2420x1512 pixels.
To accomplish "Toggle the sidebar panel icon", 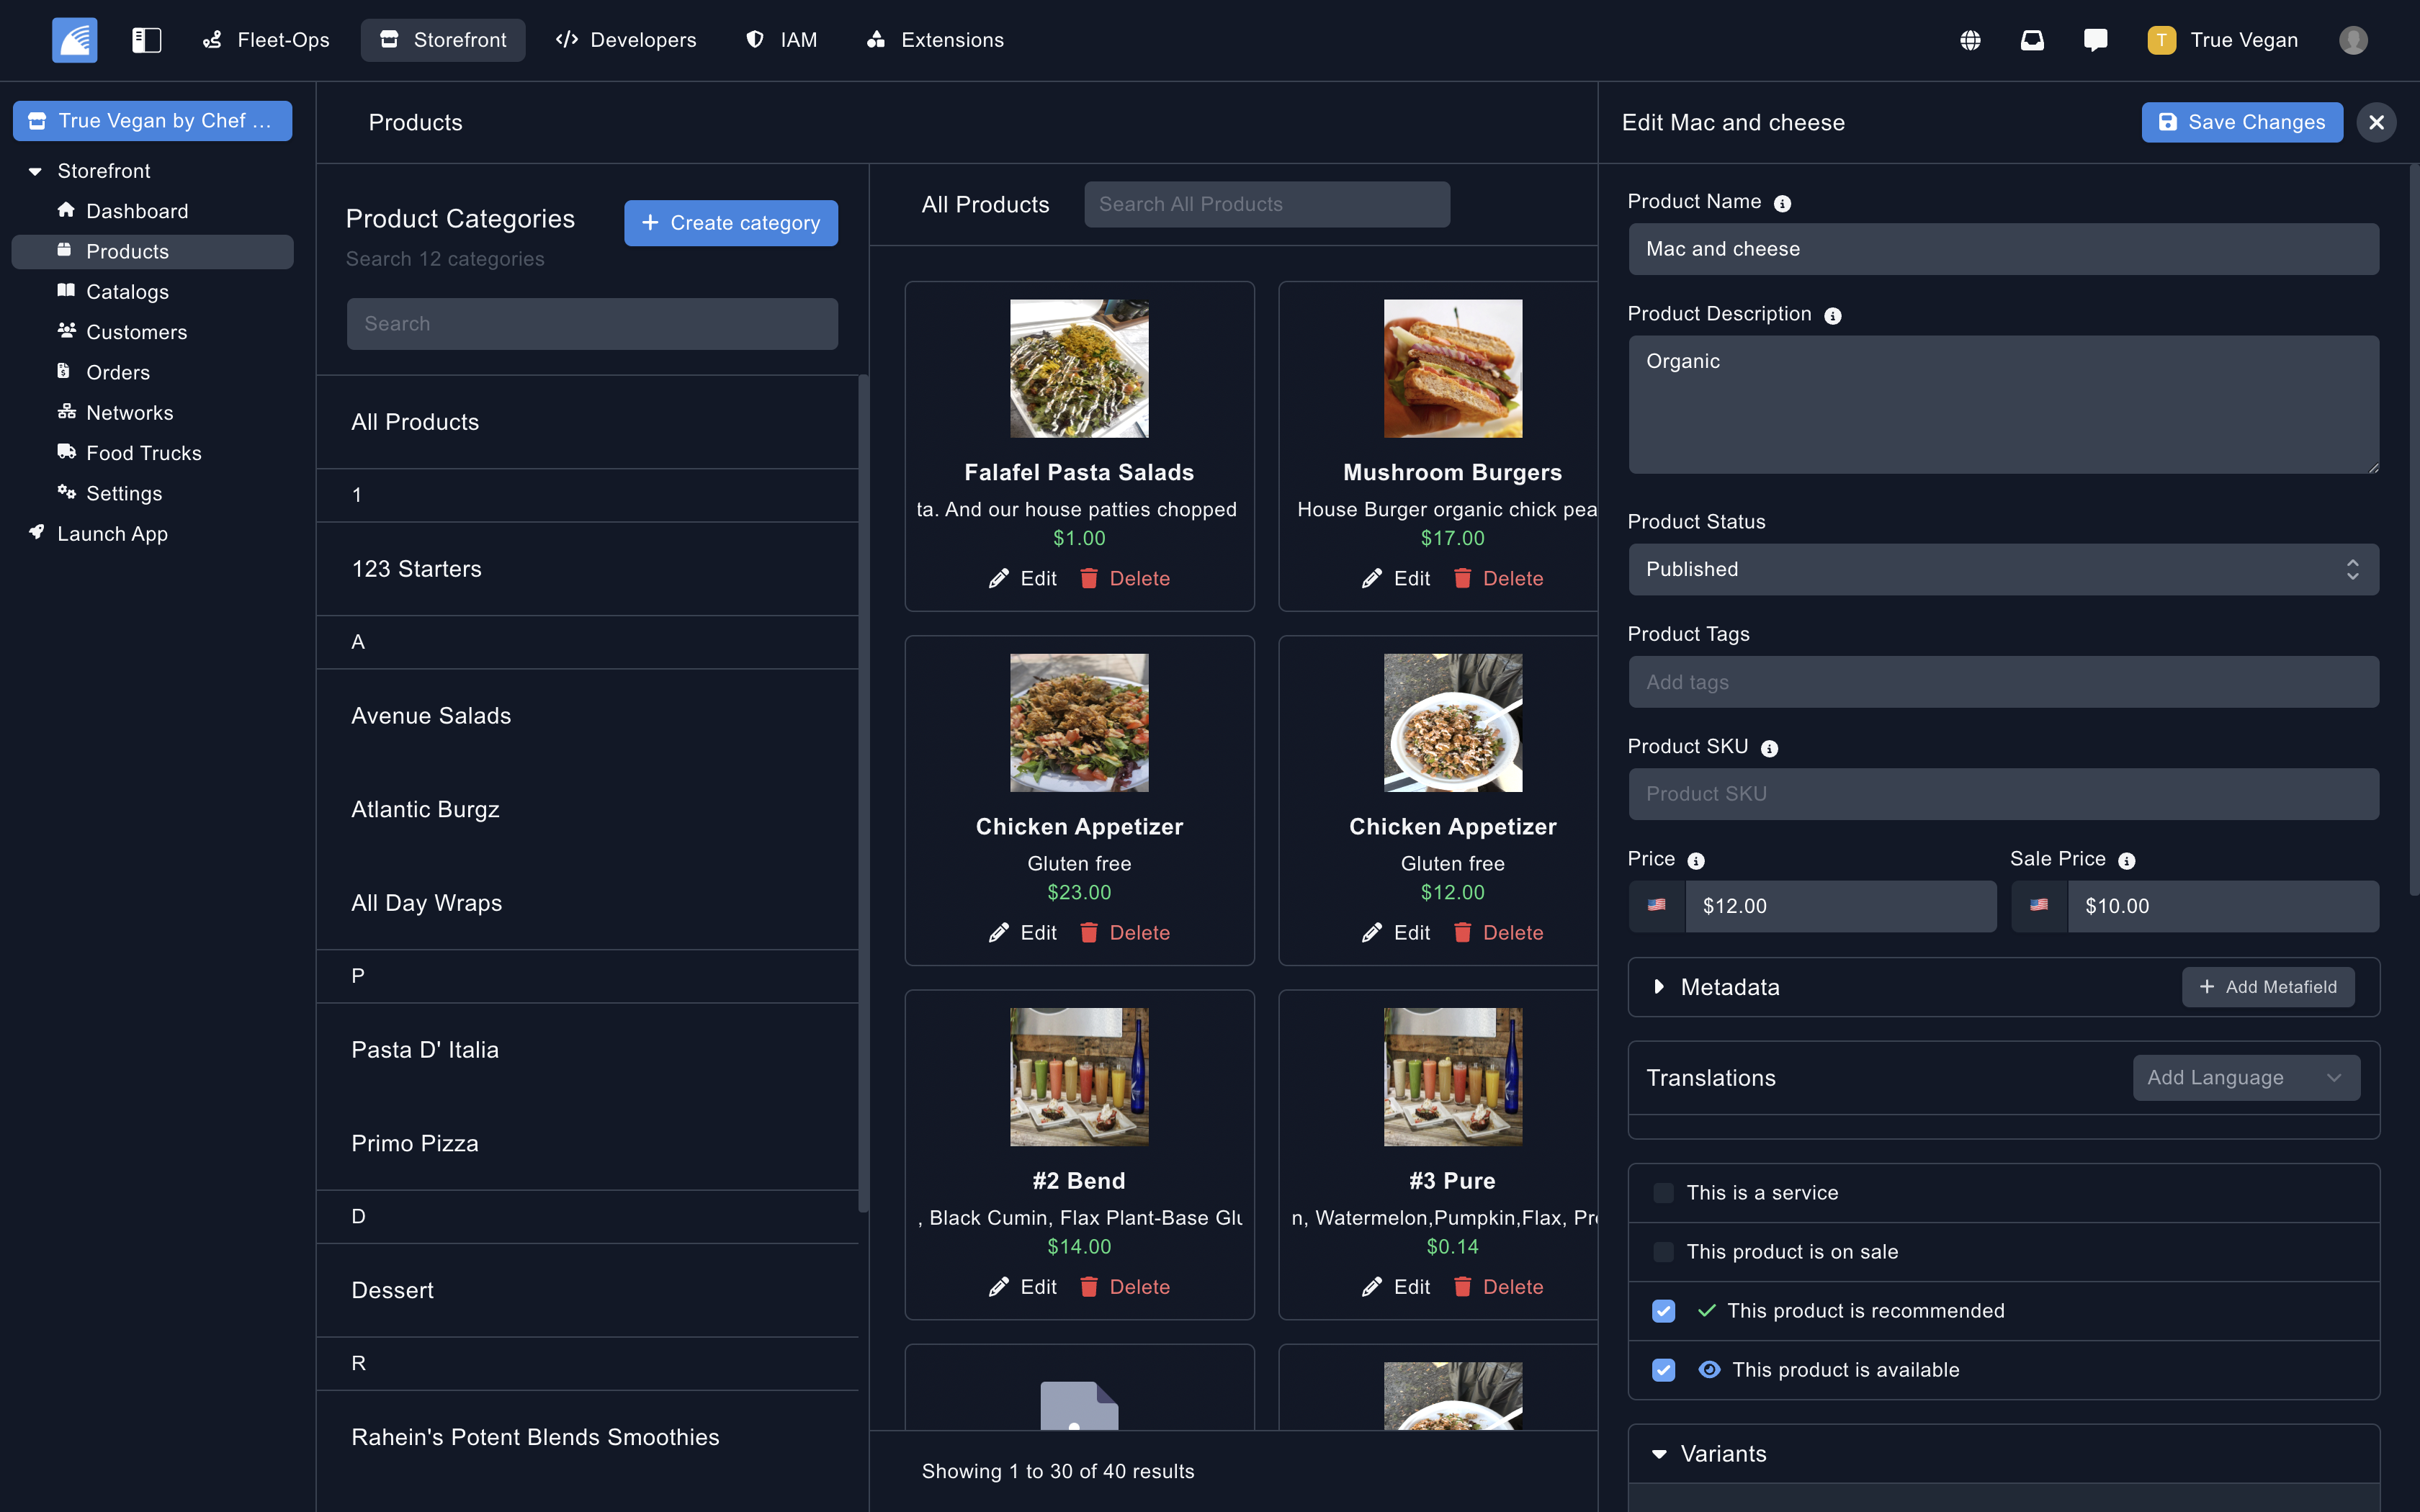I will 146,40.
